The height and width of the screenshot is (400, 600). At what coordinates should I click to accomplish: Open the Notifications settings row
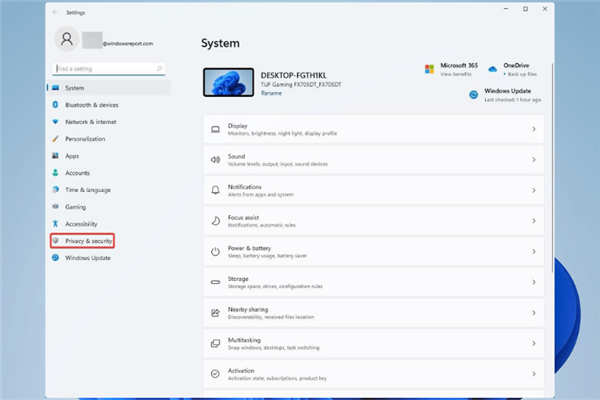click(x=374, y=190)
